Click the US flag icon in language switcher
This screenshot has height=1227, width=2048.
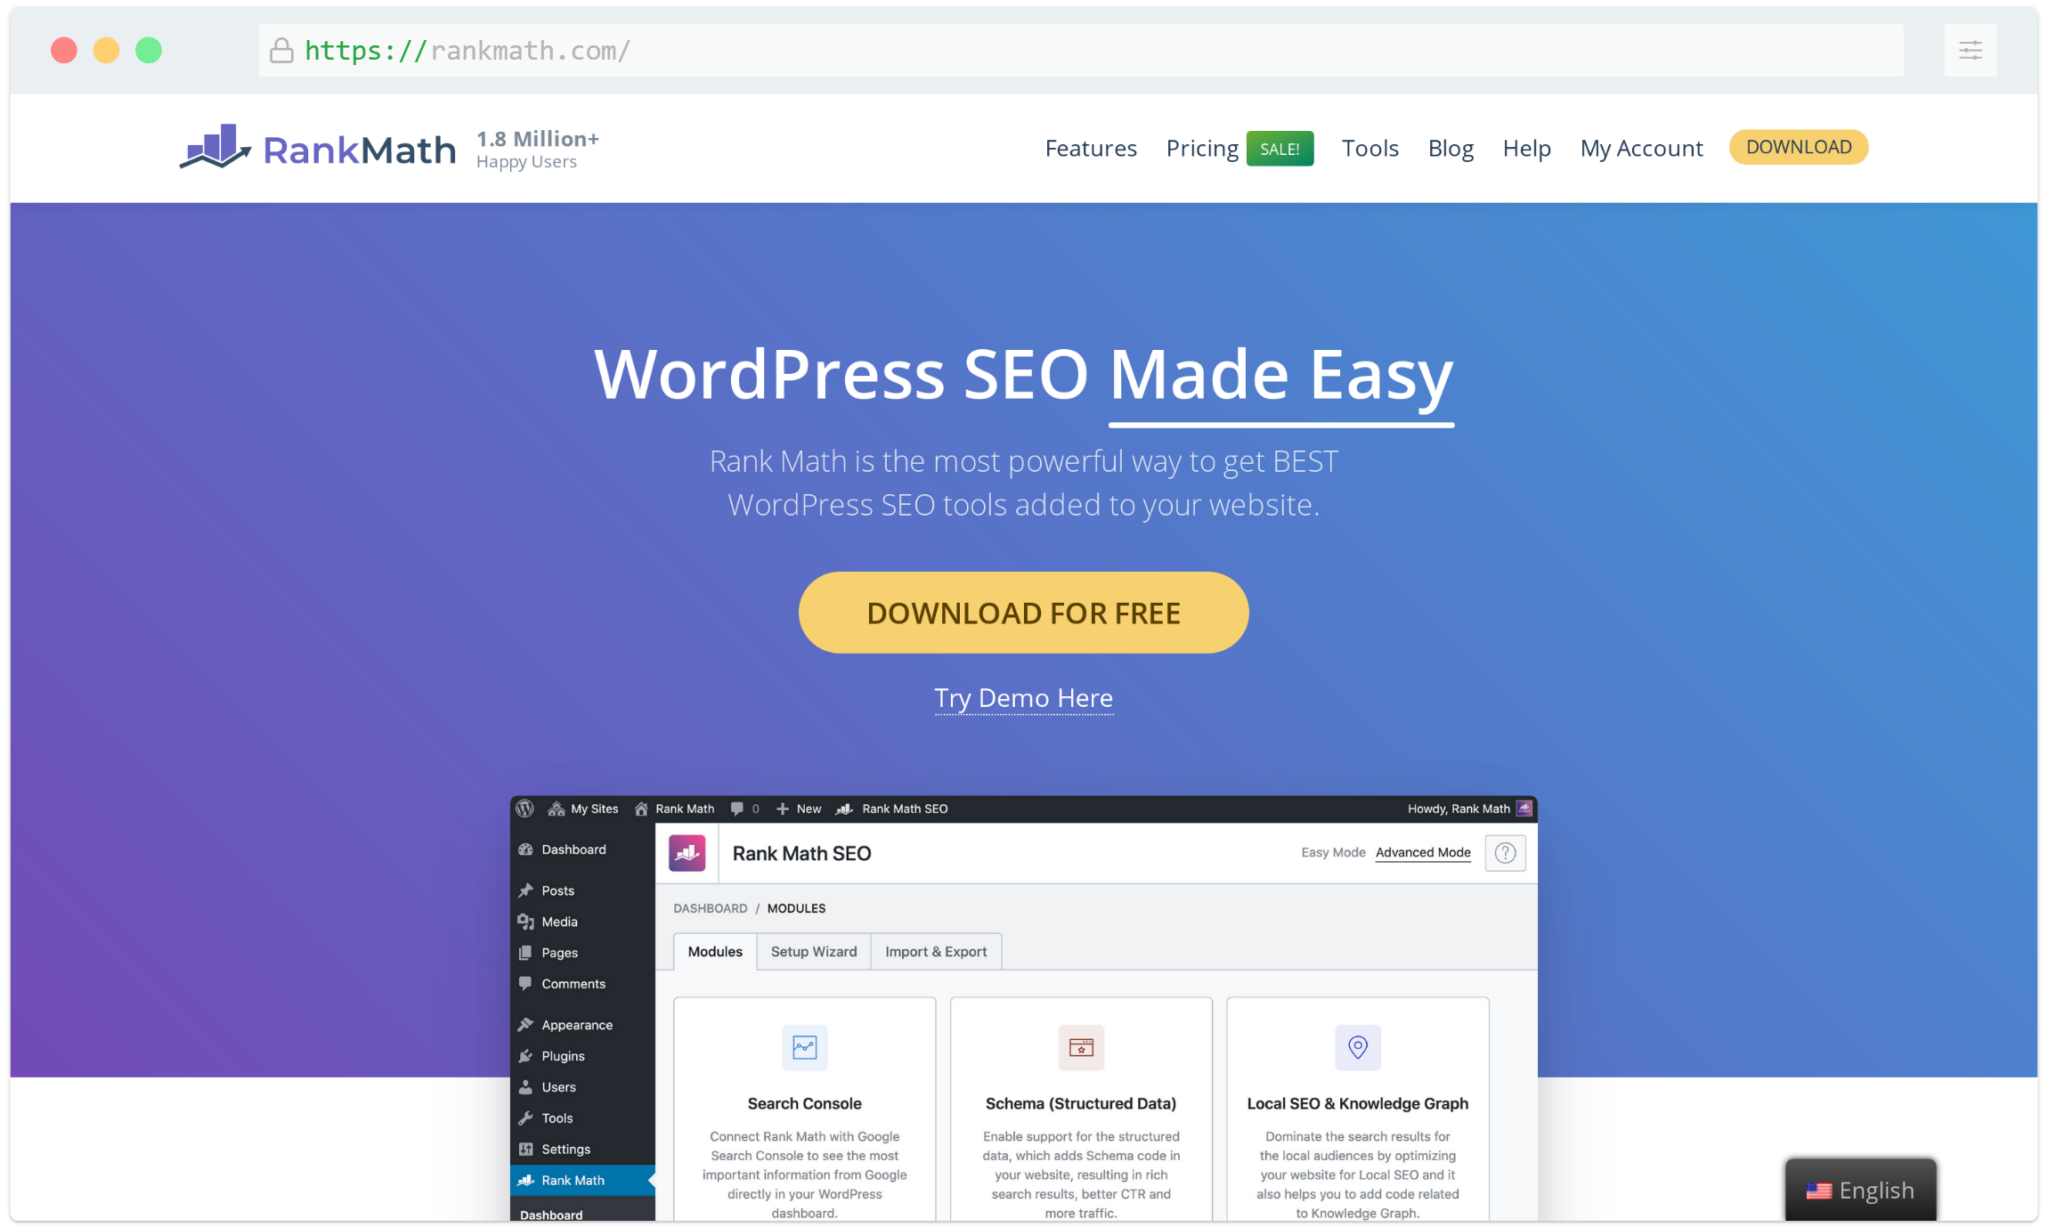click(x=1818, y=1190)
